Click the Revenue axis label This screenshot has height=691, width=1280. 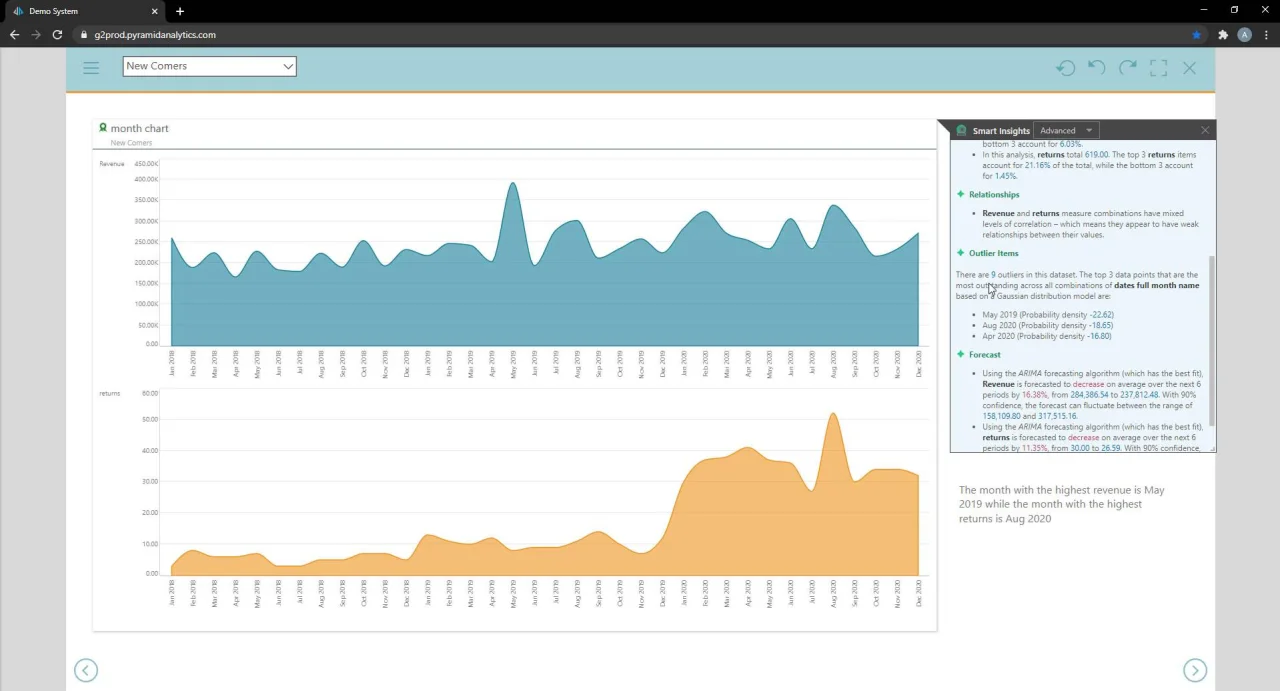(112, 164)
